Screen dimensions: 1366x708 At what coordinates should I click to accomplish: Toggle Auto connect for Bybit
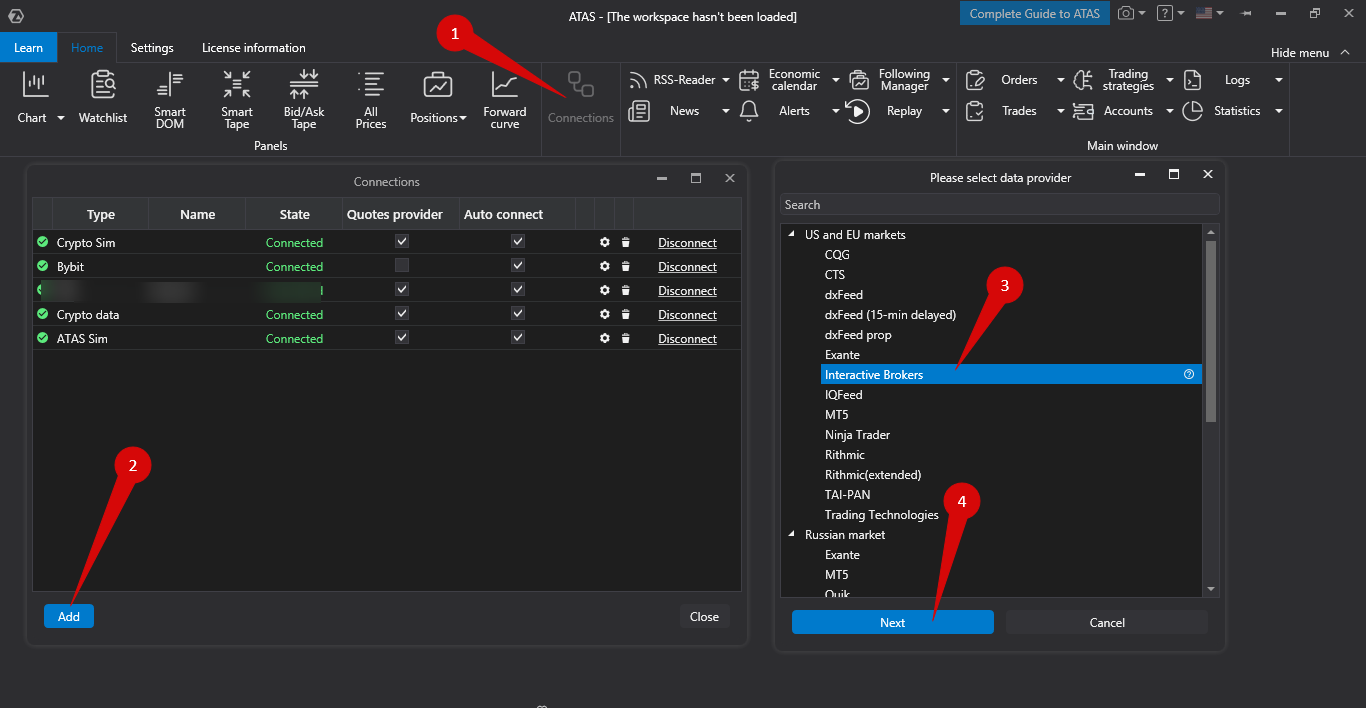(x=518, y=265)
